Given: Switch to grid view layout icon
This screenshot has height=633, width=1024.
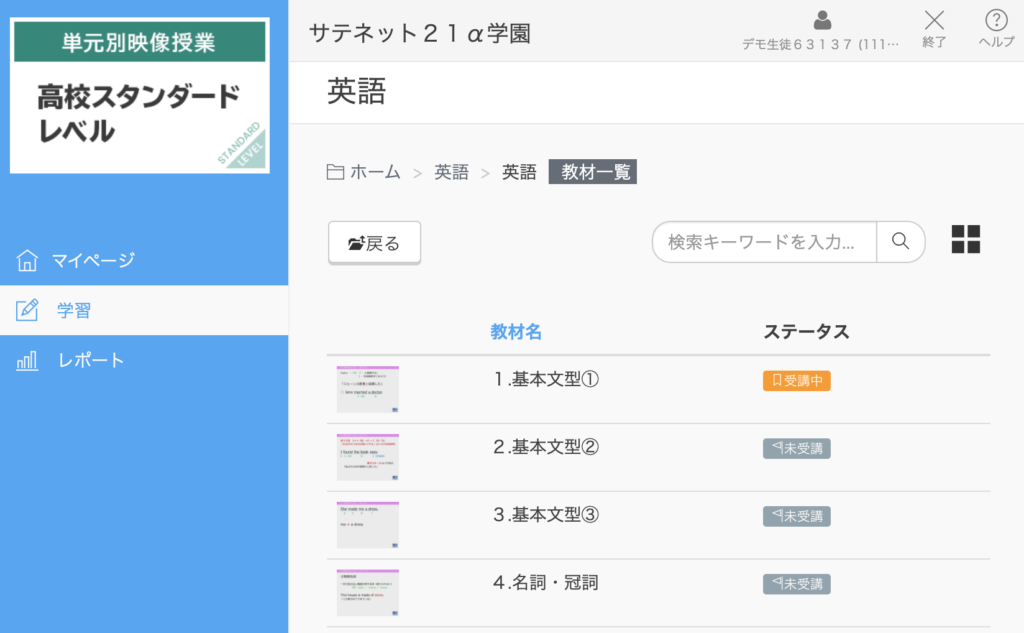Looking at the screenshot, I should (x=966, y=240).
